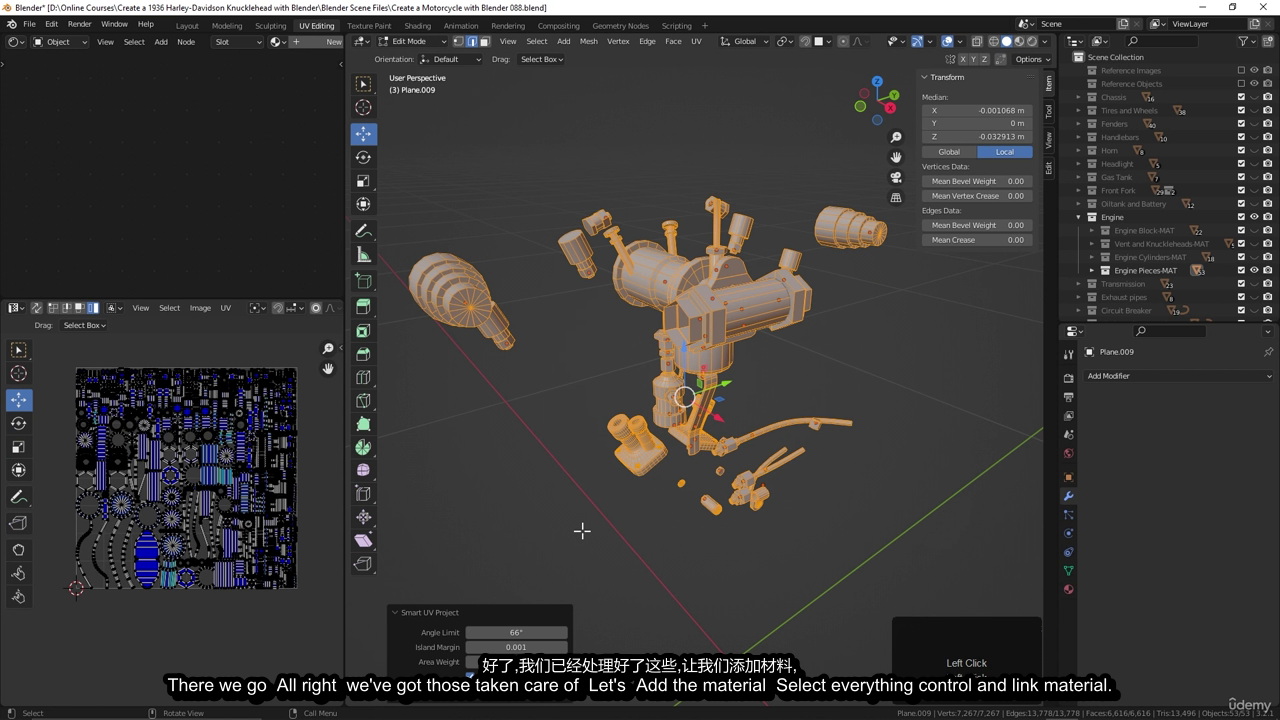The width and height of the screenshot is (1280, 720).
Task: Choose the Extrude Region tool
Action: (363, 307)
